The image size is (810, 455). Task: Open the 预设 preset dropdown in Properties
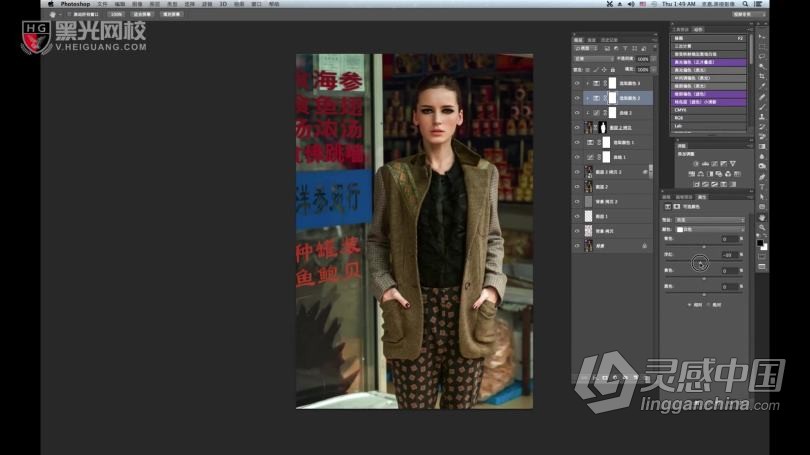point(710,220)
